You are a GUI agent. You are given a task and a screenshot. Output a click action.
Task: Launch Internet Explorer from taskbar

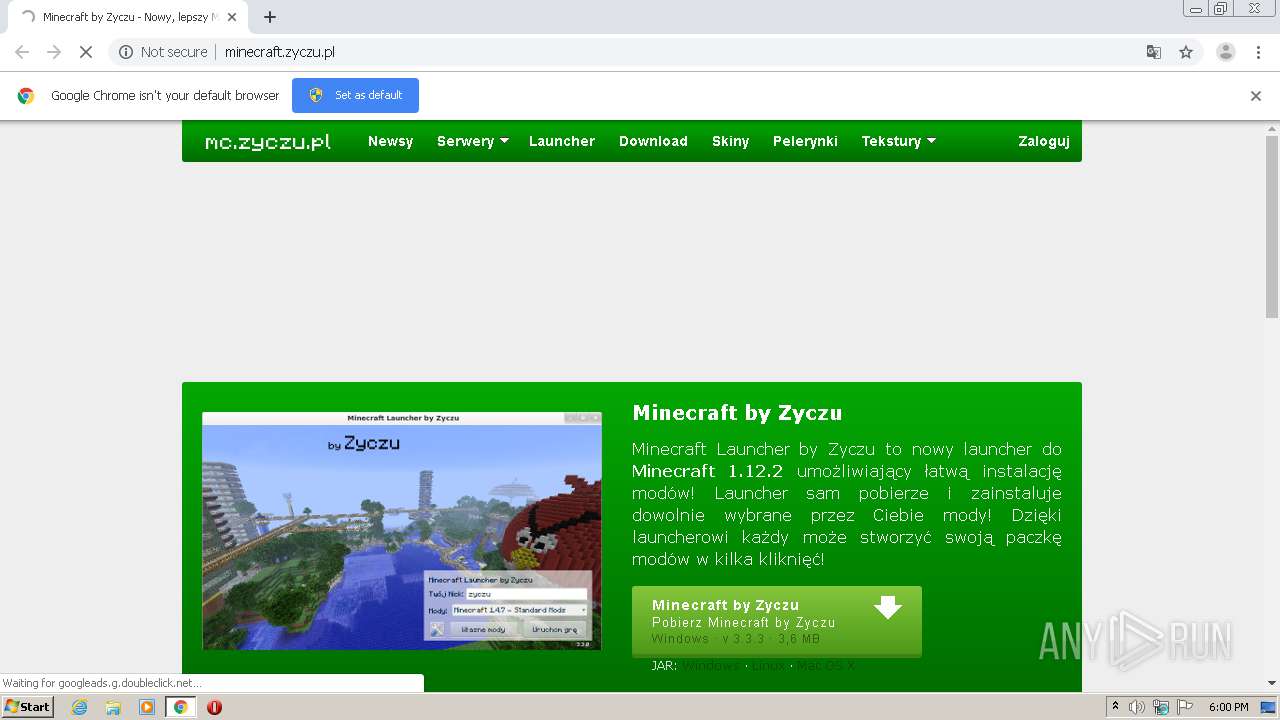click(x=80, y=707)
